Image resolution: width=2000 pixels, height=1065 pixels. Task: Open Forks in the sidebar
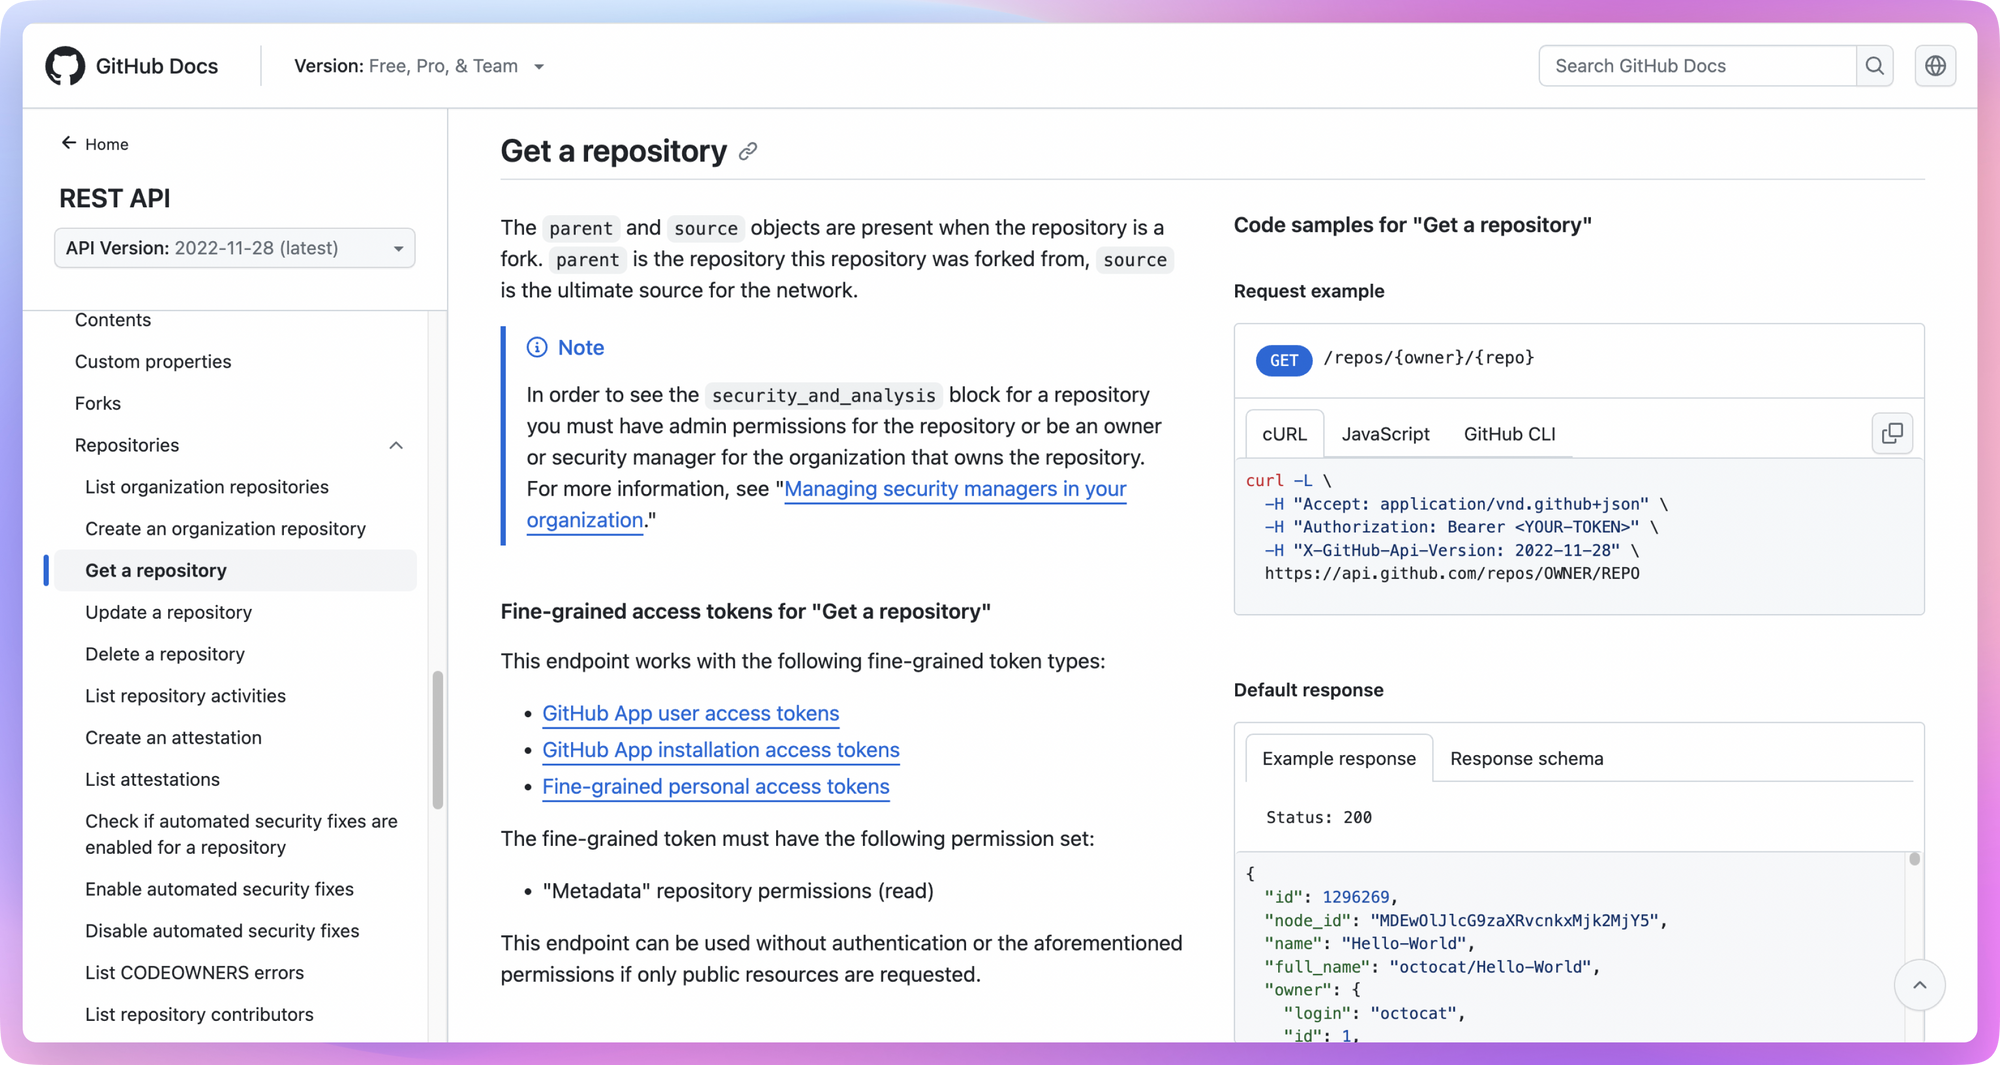point(98,403)
